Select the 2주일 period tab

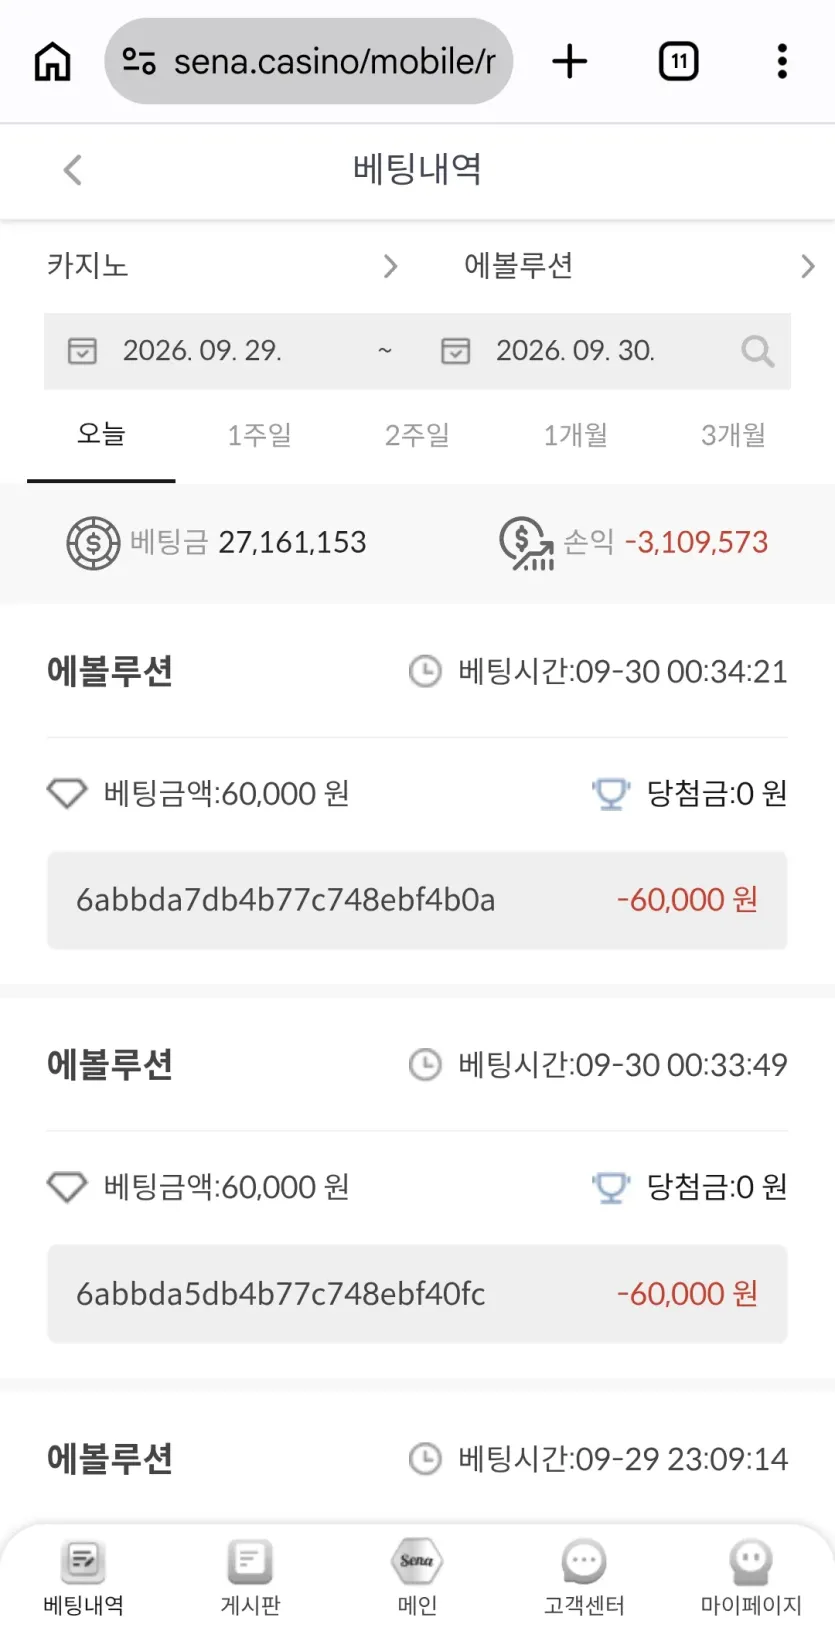[x=417, y=435]
